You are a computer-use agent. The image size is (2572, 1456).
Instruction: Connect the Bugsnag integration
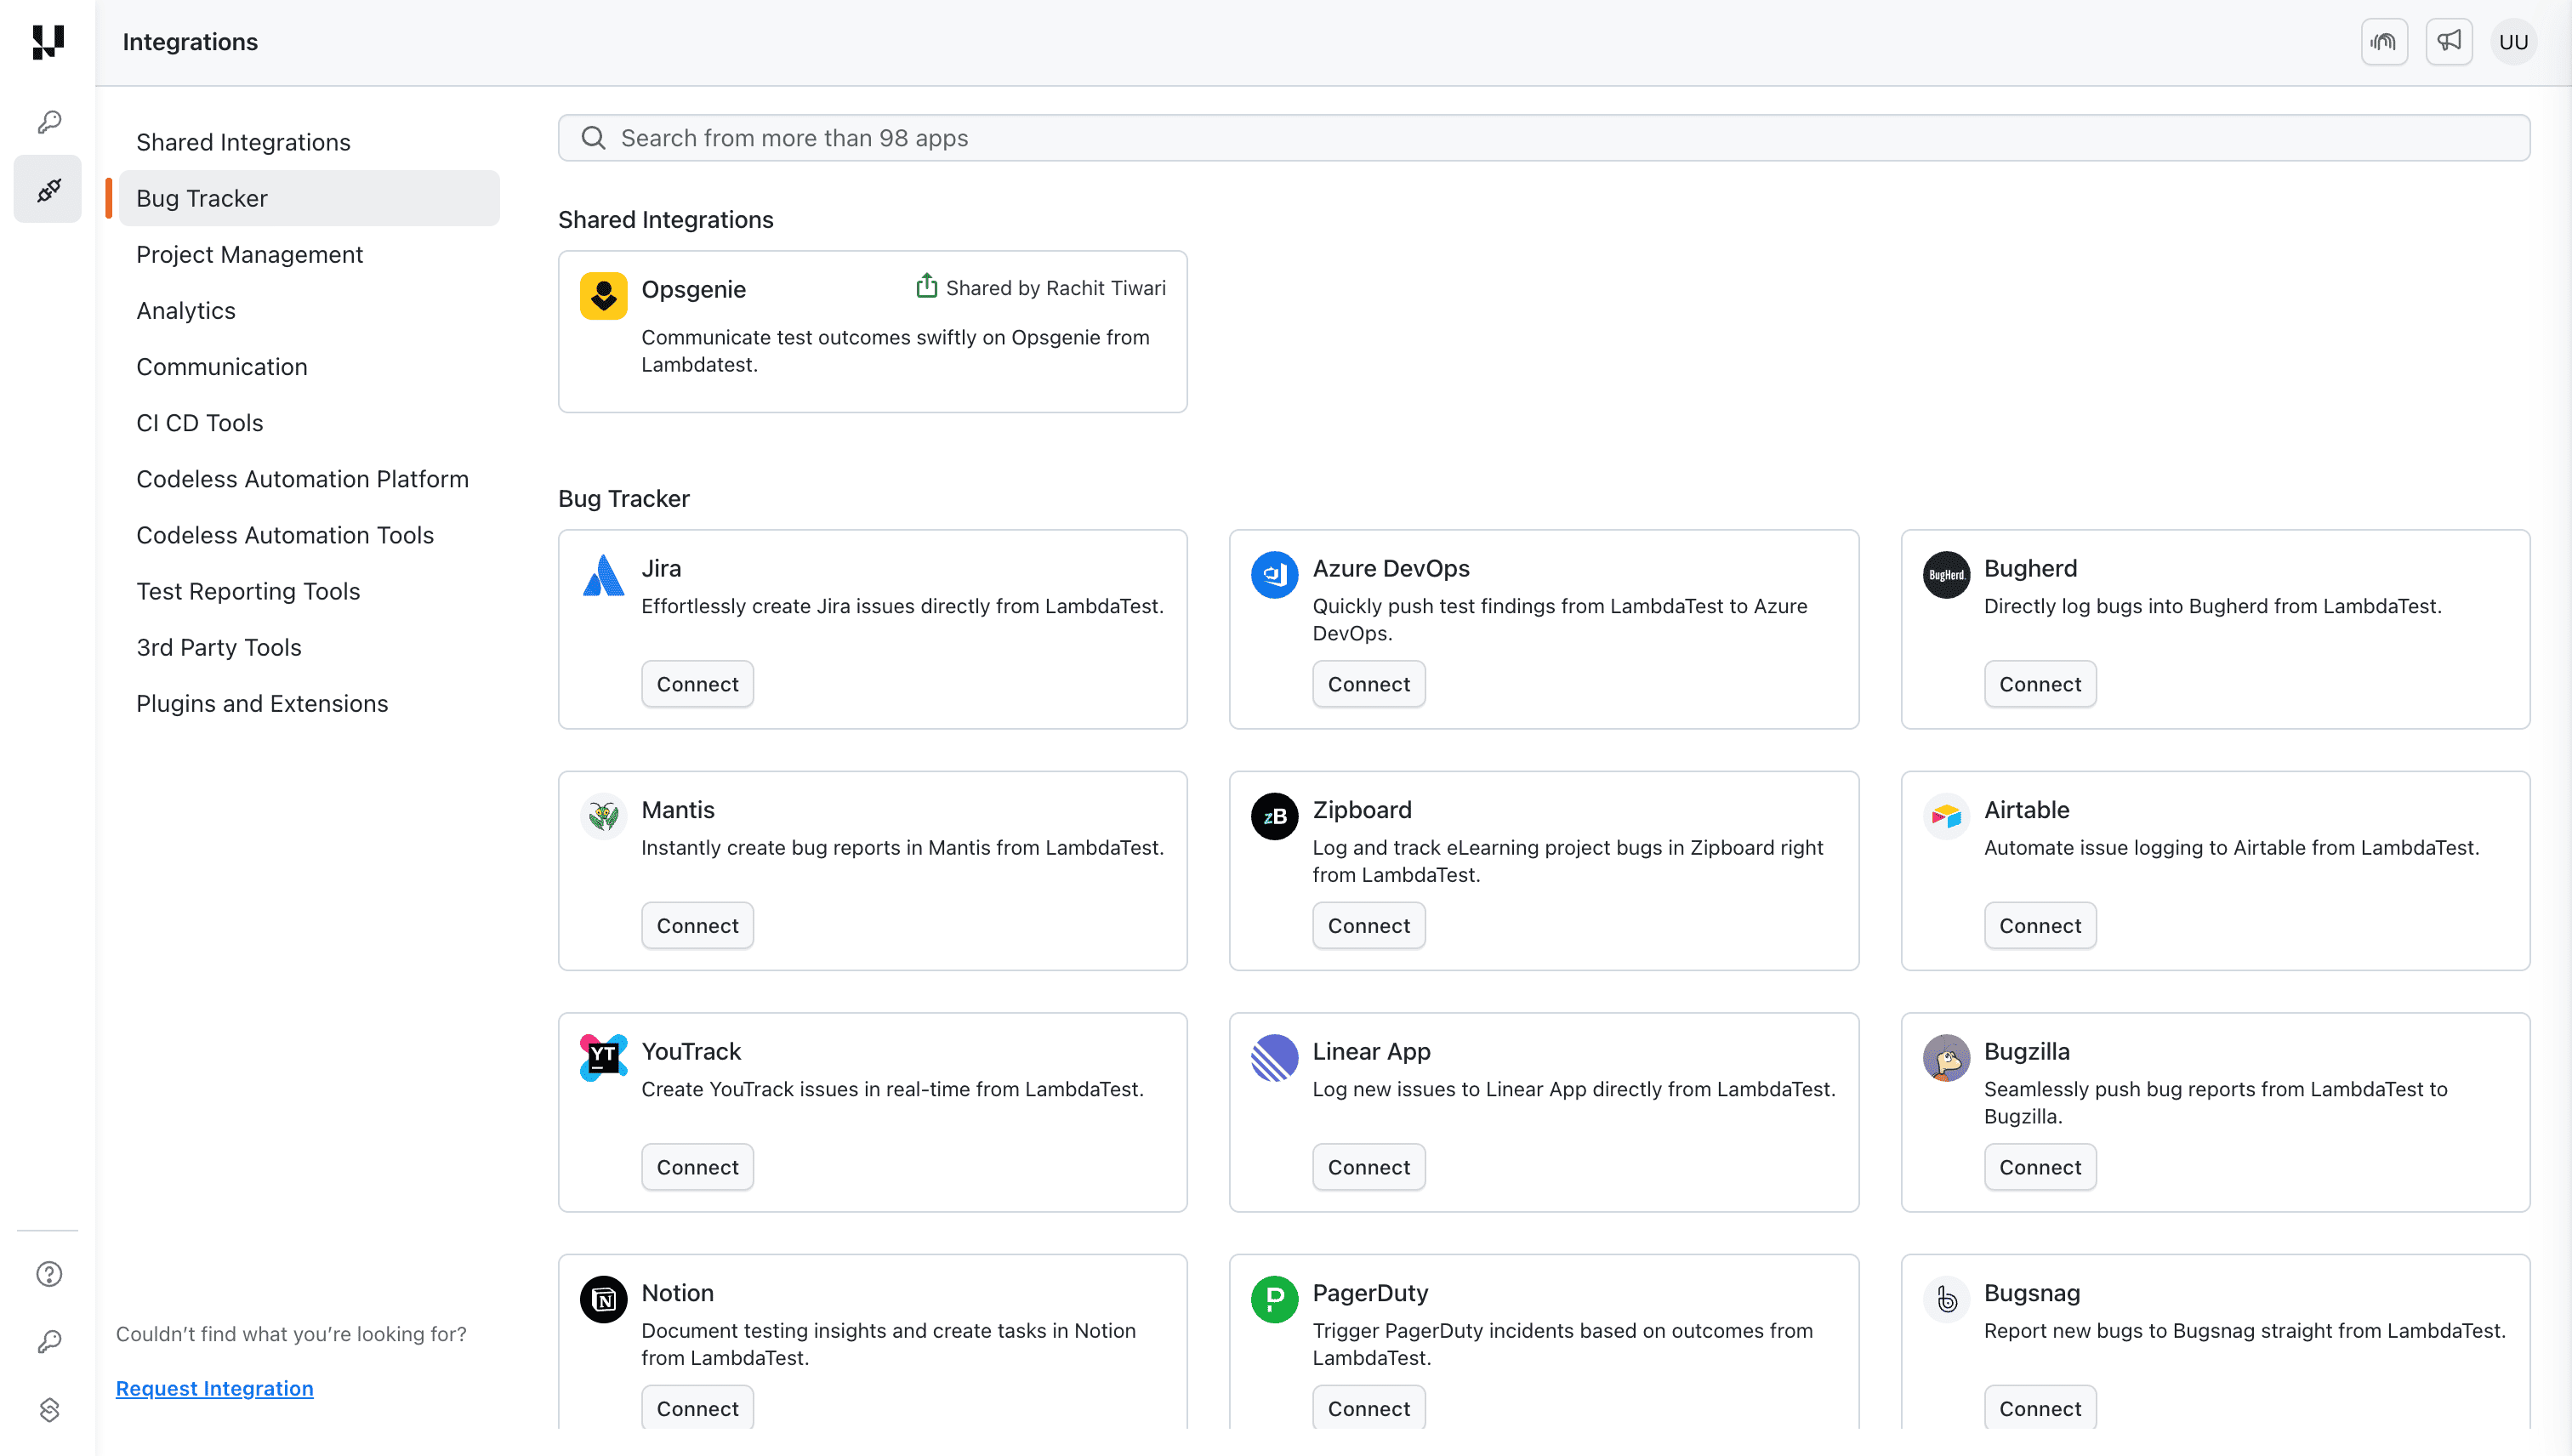click(x=2040, y=1407)
